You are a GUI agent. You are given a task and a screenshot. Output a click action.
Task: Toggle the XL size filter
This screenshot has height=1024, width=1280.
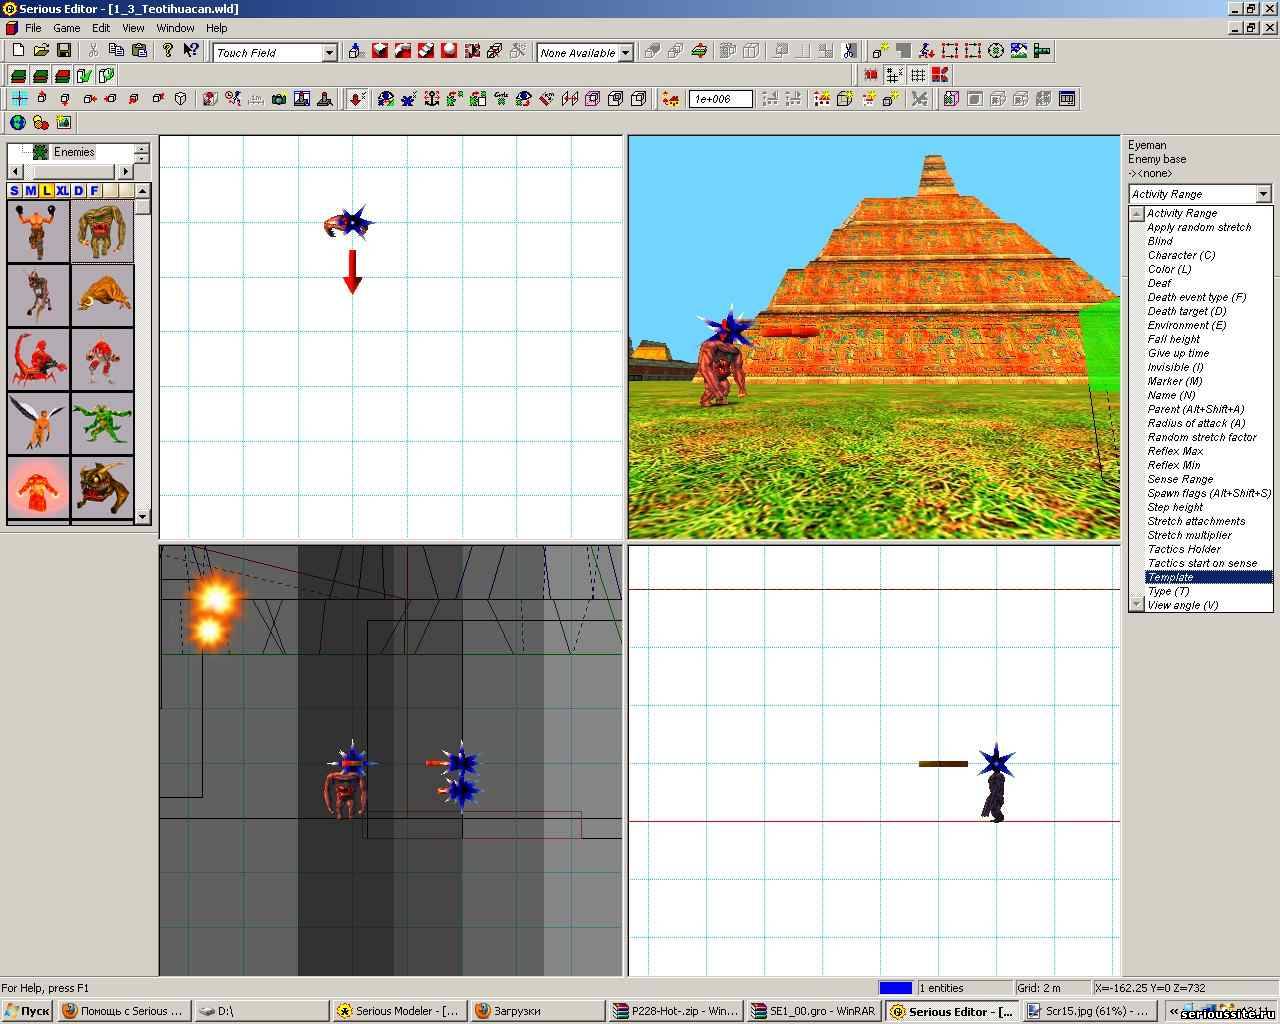coord(62,191)
